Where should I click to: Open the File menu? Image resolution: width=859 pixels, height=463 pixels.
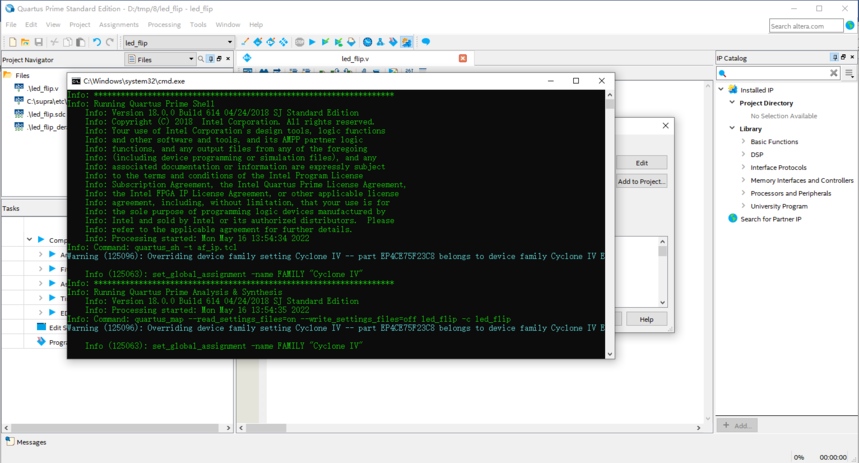pos(11,25)
